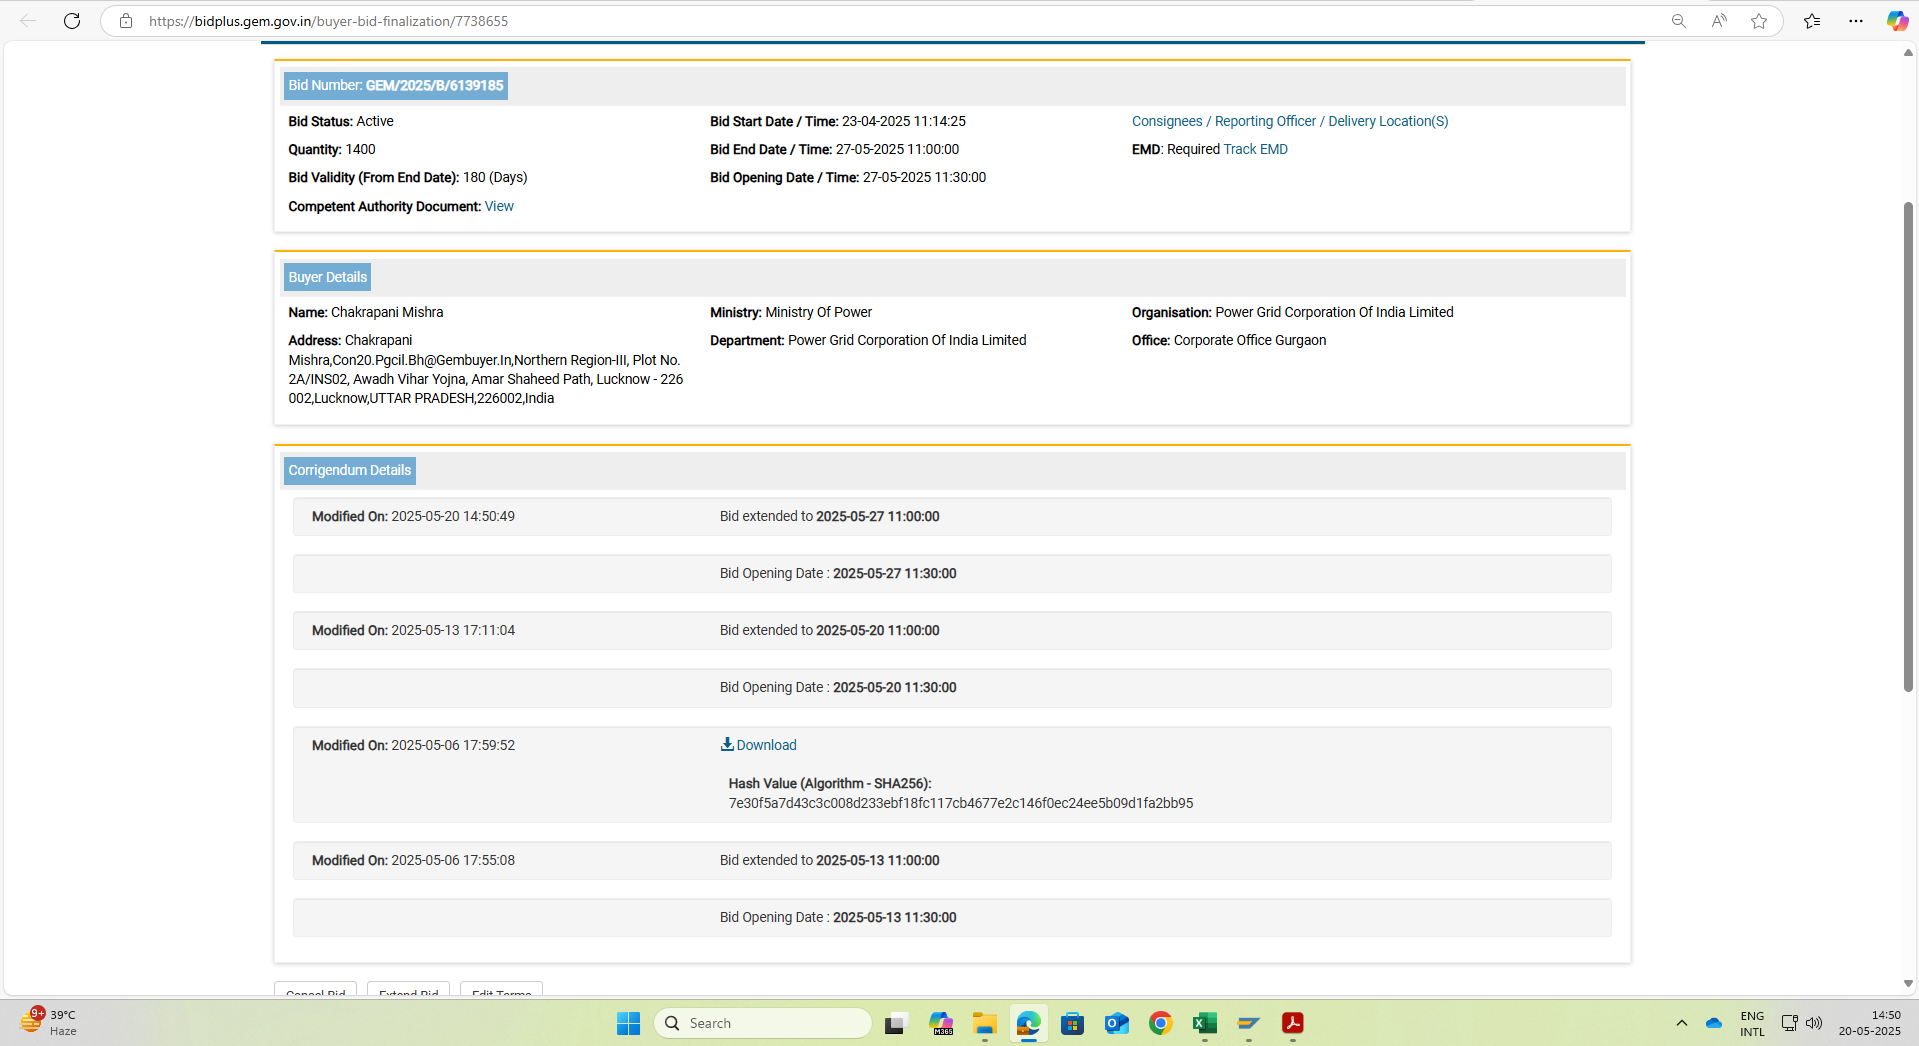This screenshot has width=1919, height=1046.
Task: Click the address bar URL
Action: [x=328, y=21]
